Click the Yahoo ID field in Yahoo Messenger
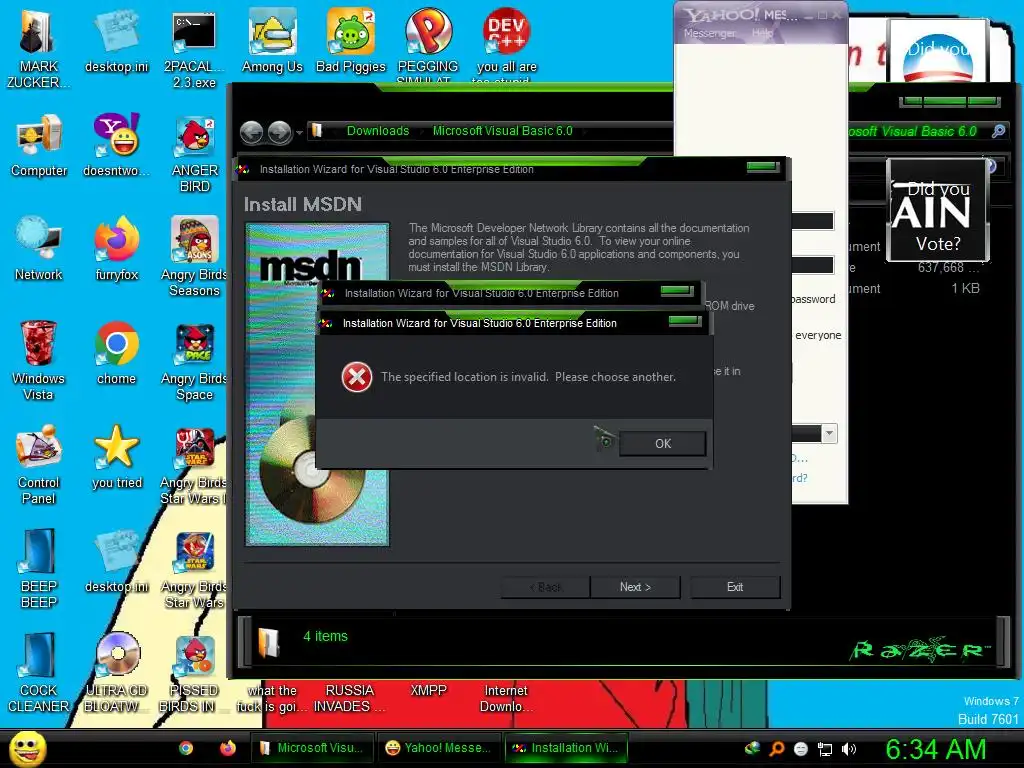This screenshot has height=768, width=1024. click(x=812, y=221)
